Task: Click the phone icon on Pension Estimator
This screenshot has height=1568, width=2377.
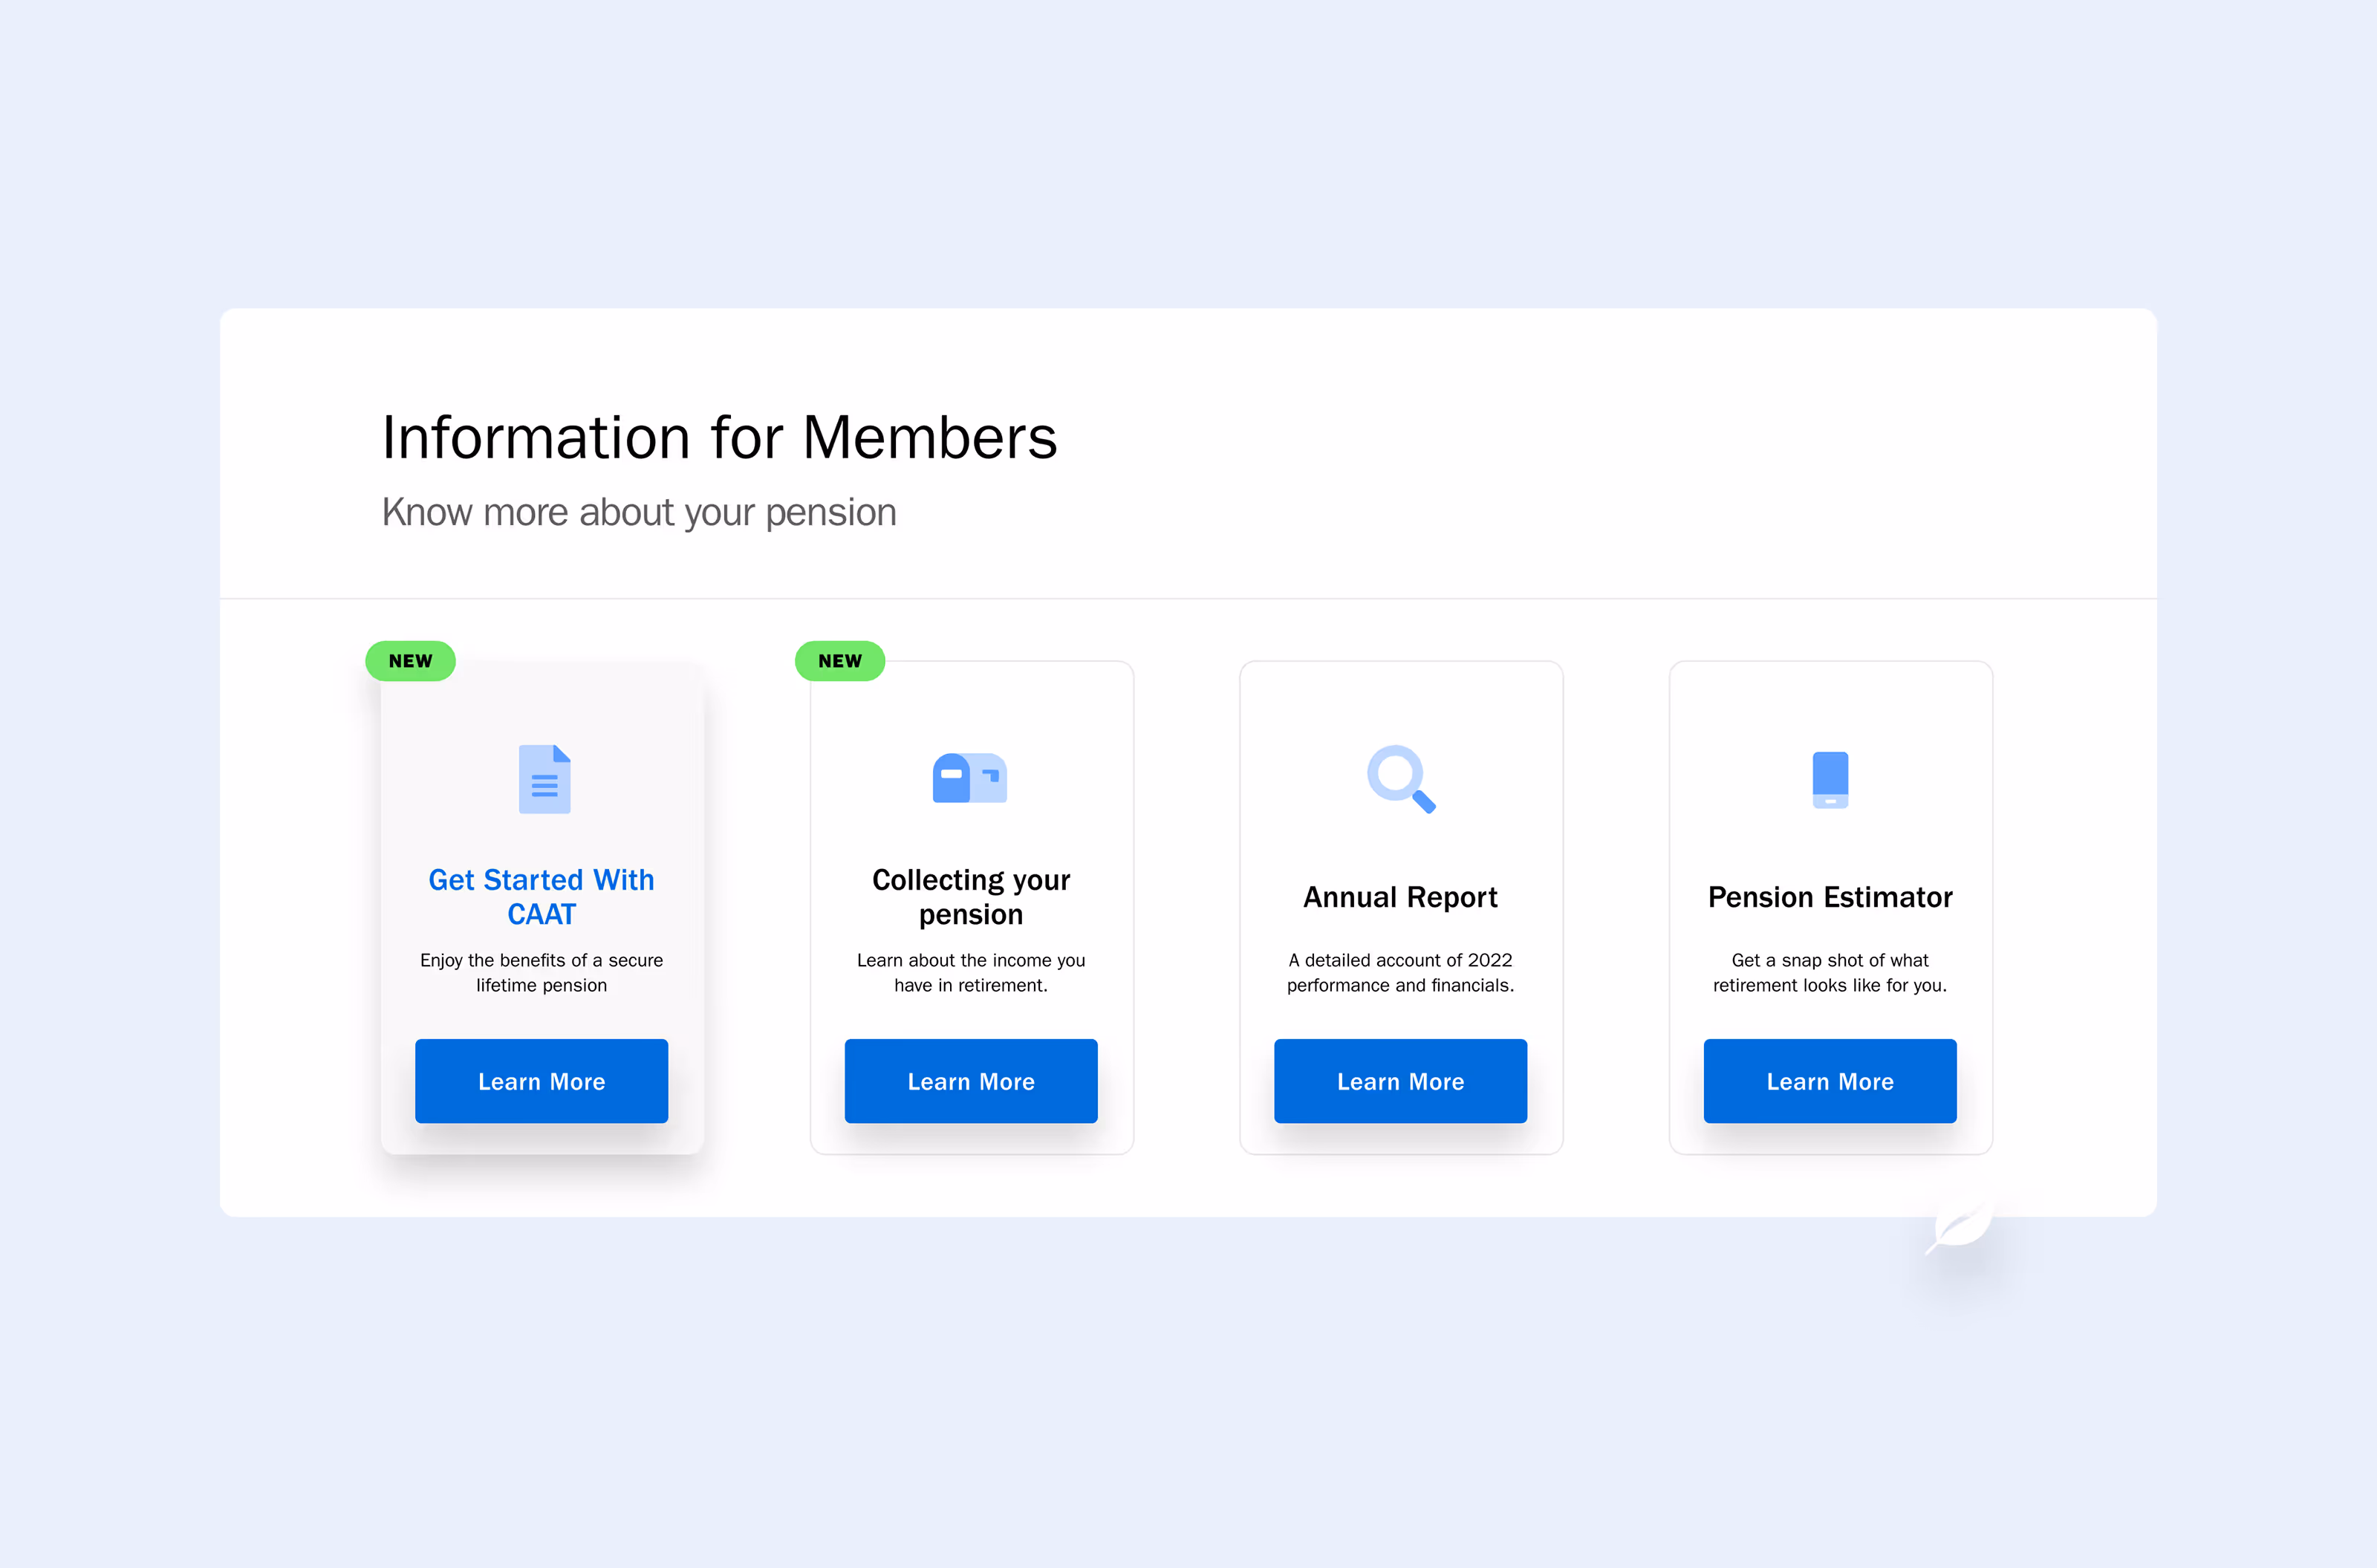Action: (x=1829, y=779)
